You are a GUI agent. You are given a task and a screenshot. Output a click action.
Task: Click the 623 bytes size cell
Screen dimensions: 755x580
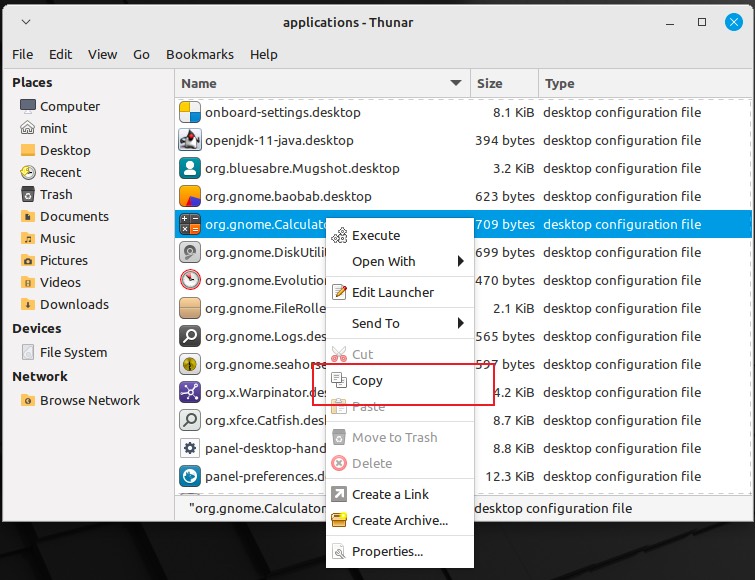click(505, 196)
